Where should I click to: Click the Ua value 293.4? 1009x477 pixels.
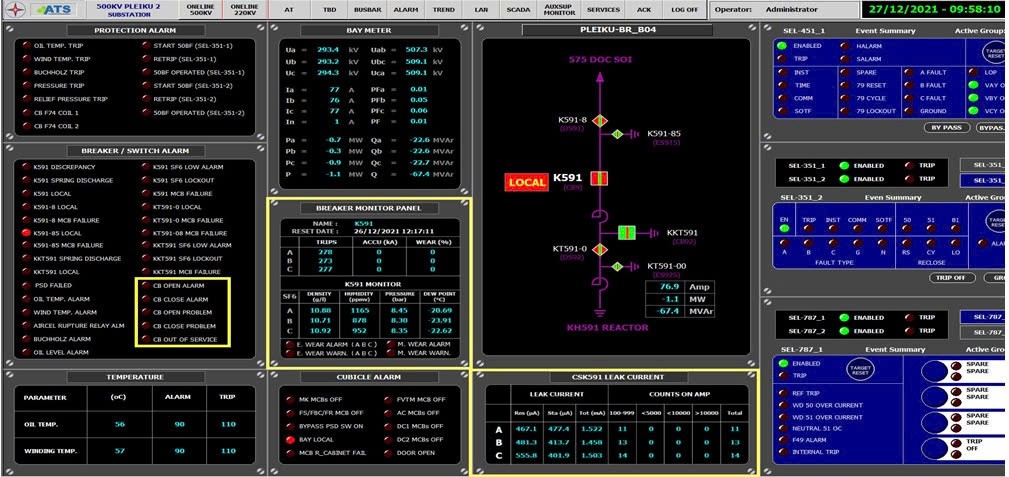coord(330,49)
